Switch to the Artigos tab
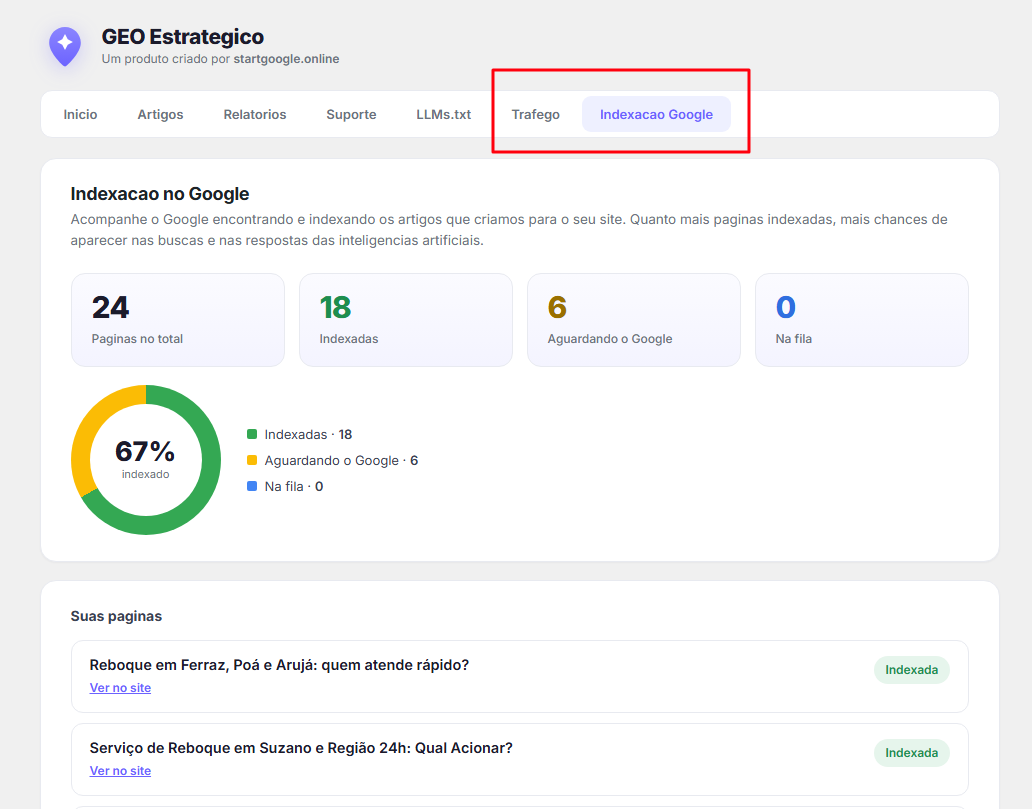The image size is (1032, 809). point(161,115)
